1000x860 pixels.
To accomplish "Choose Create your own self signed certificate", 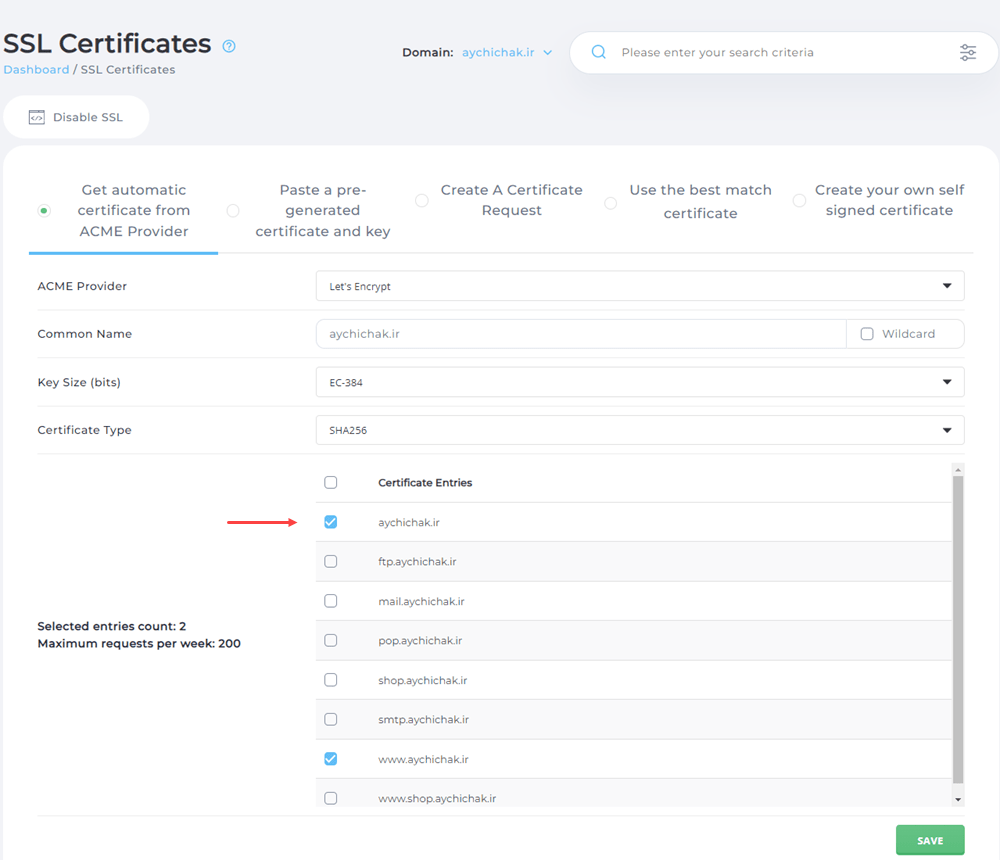I will (x=799, y=201).
